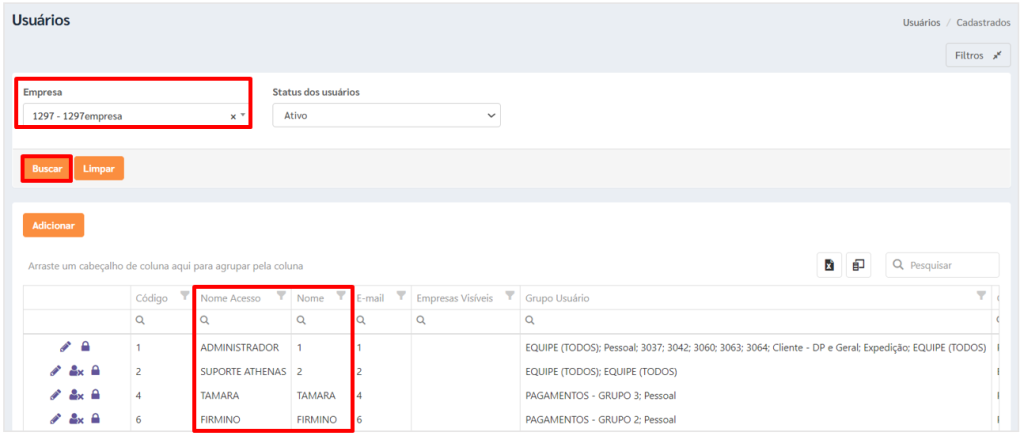The width and height of the screenshot is (1024, 436).
Task: Click the edit pencil icon for FIRMINO
Action: (55, 418)
